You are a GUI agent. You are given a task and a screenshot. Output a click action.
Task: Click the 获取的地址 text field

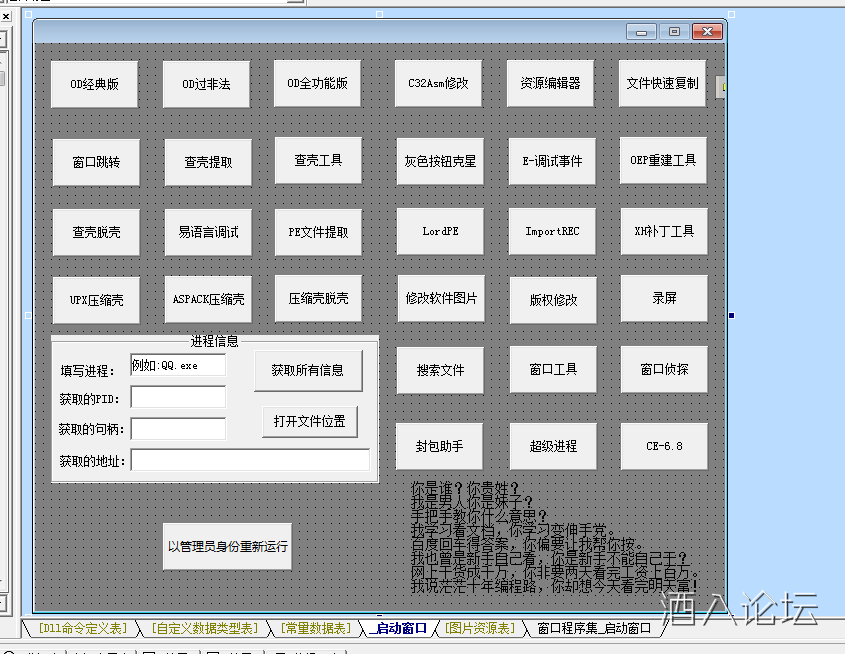click(250, 460)
